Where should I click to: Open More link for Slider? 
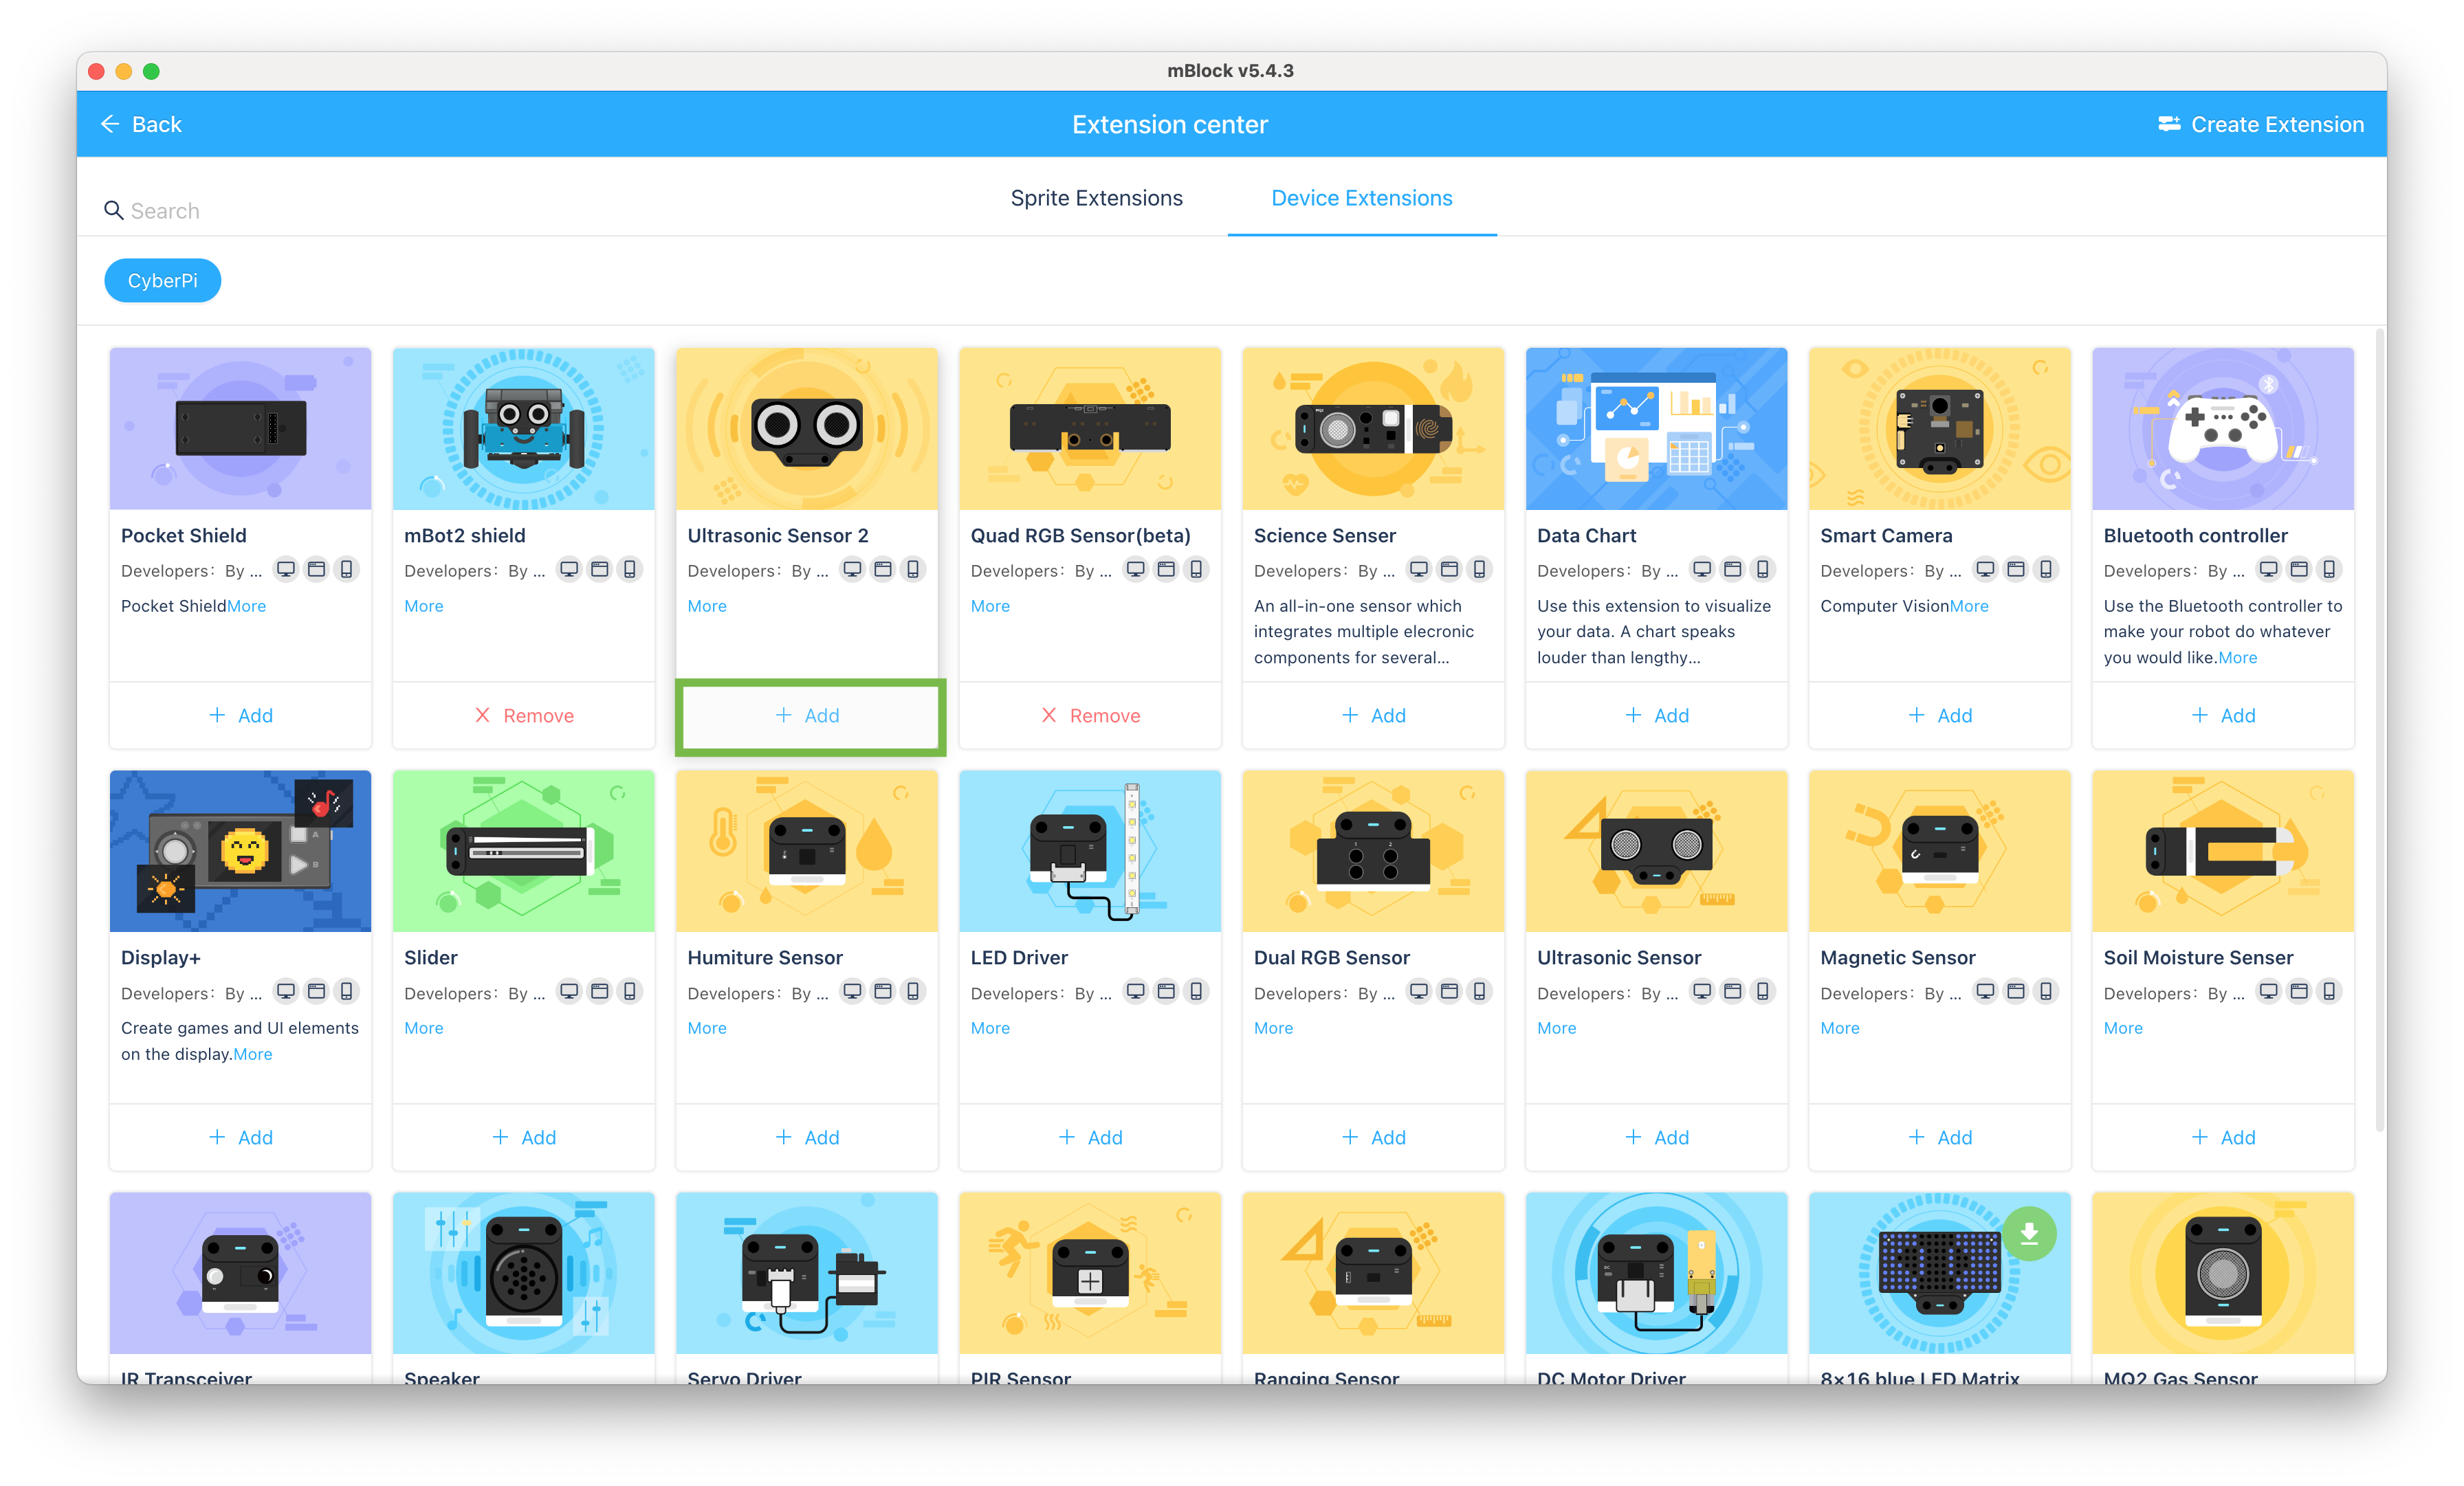pos(423,1028)
